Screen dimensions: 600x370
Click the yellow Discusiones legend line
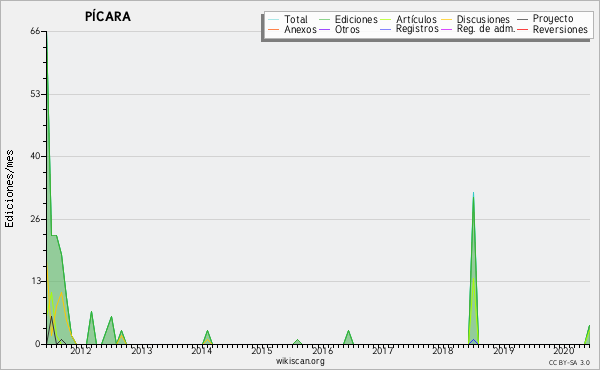pos(447,19)
